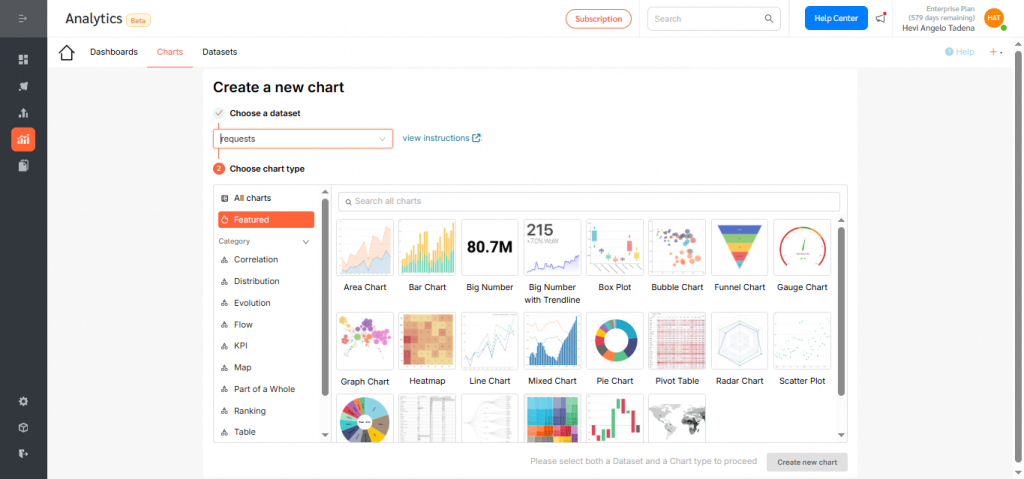Click the Help Center button
The height and width of the screenshot is (479, 1024).
click(x=836, y=18)
